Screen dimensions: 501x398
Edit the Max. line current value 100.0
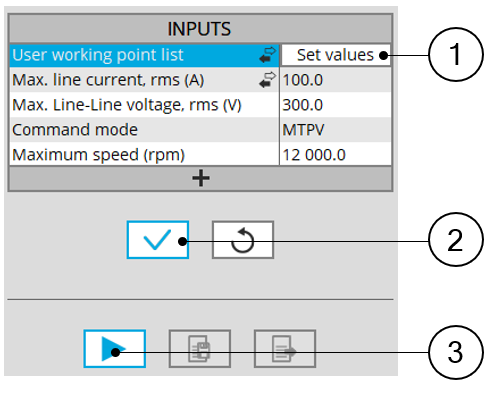(335, 80)
